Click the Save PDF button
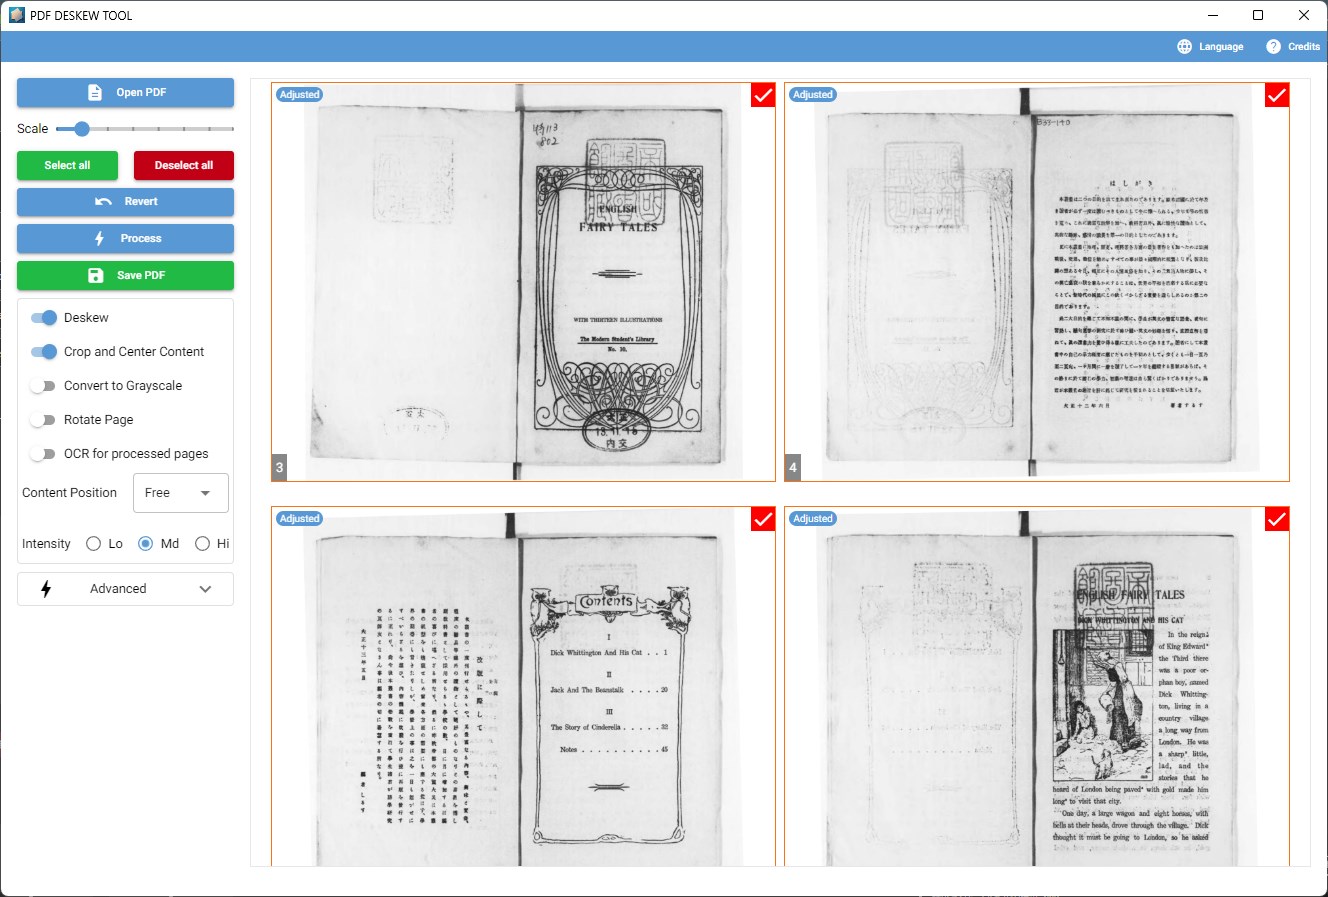1328x897 pixels. 125,275
